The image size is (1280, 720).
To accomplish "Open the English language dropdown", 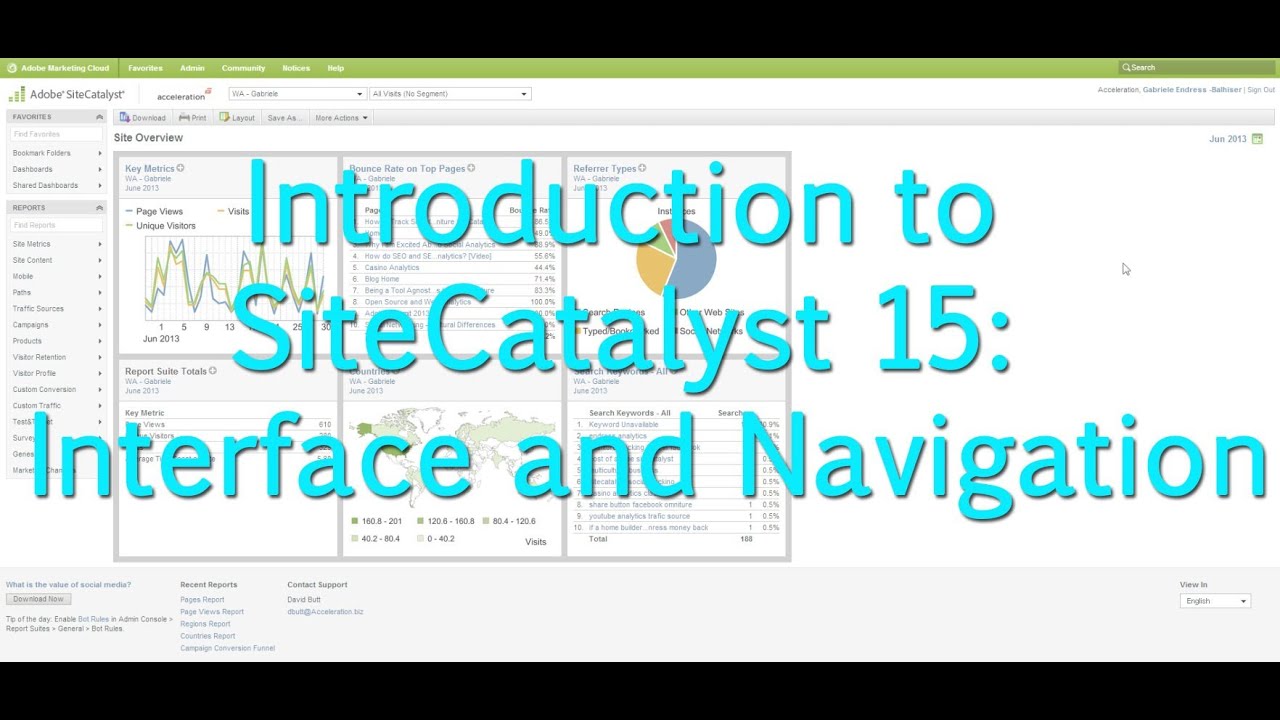I will (1215, 601).
